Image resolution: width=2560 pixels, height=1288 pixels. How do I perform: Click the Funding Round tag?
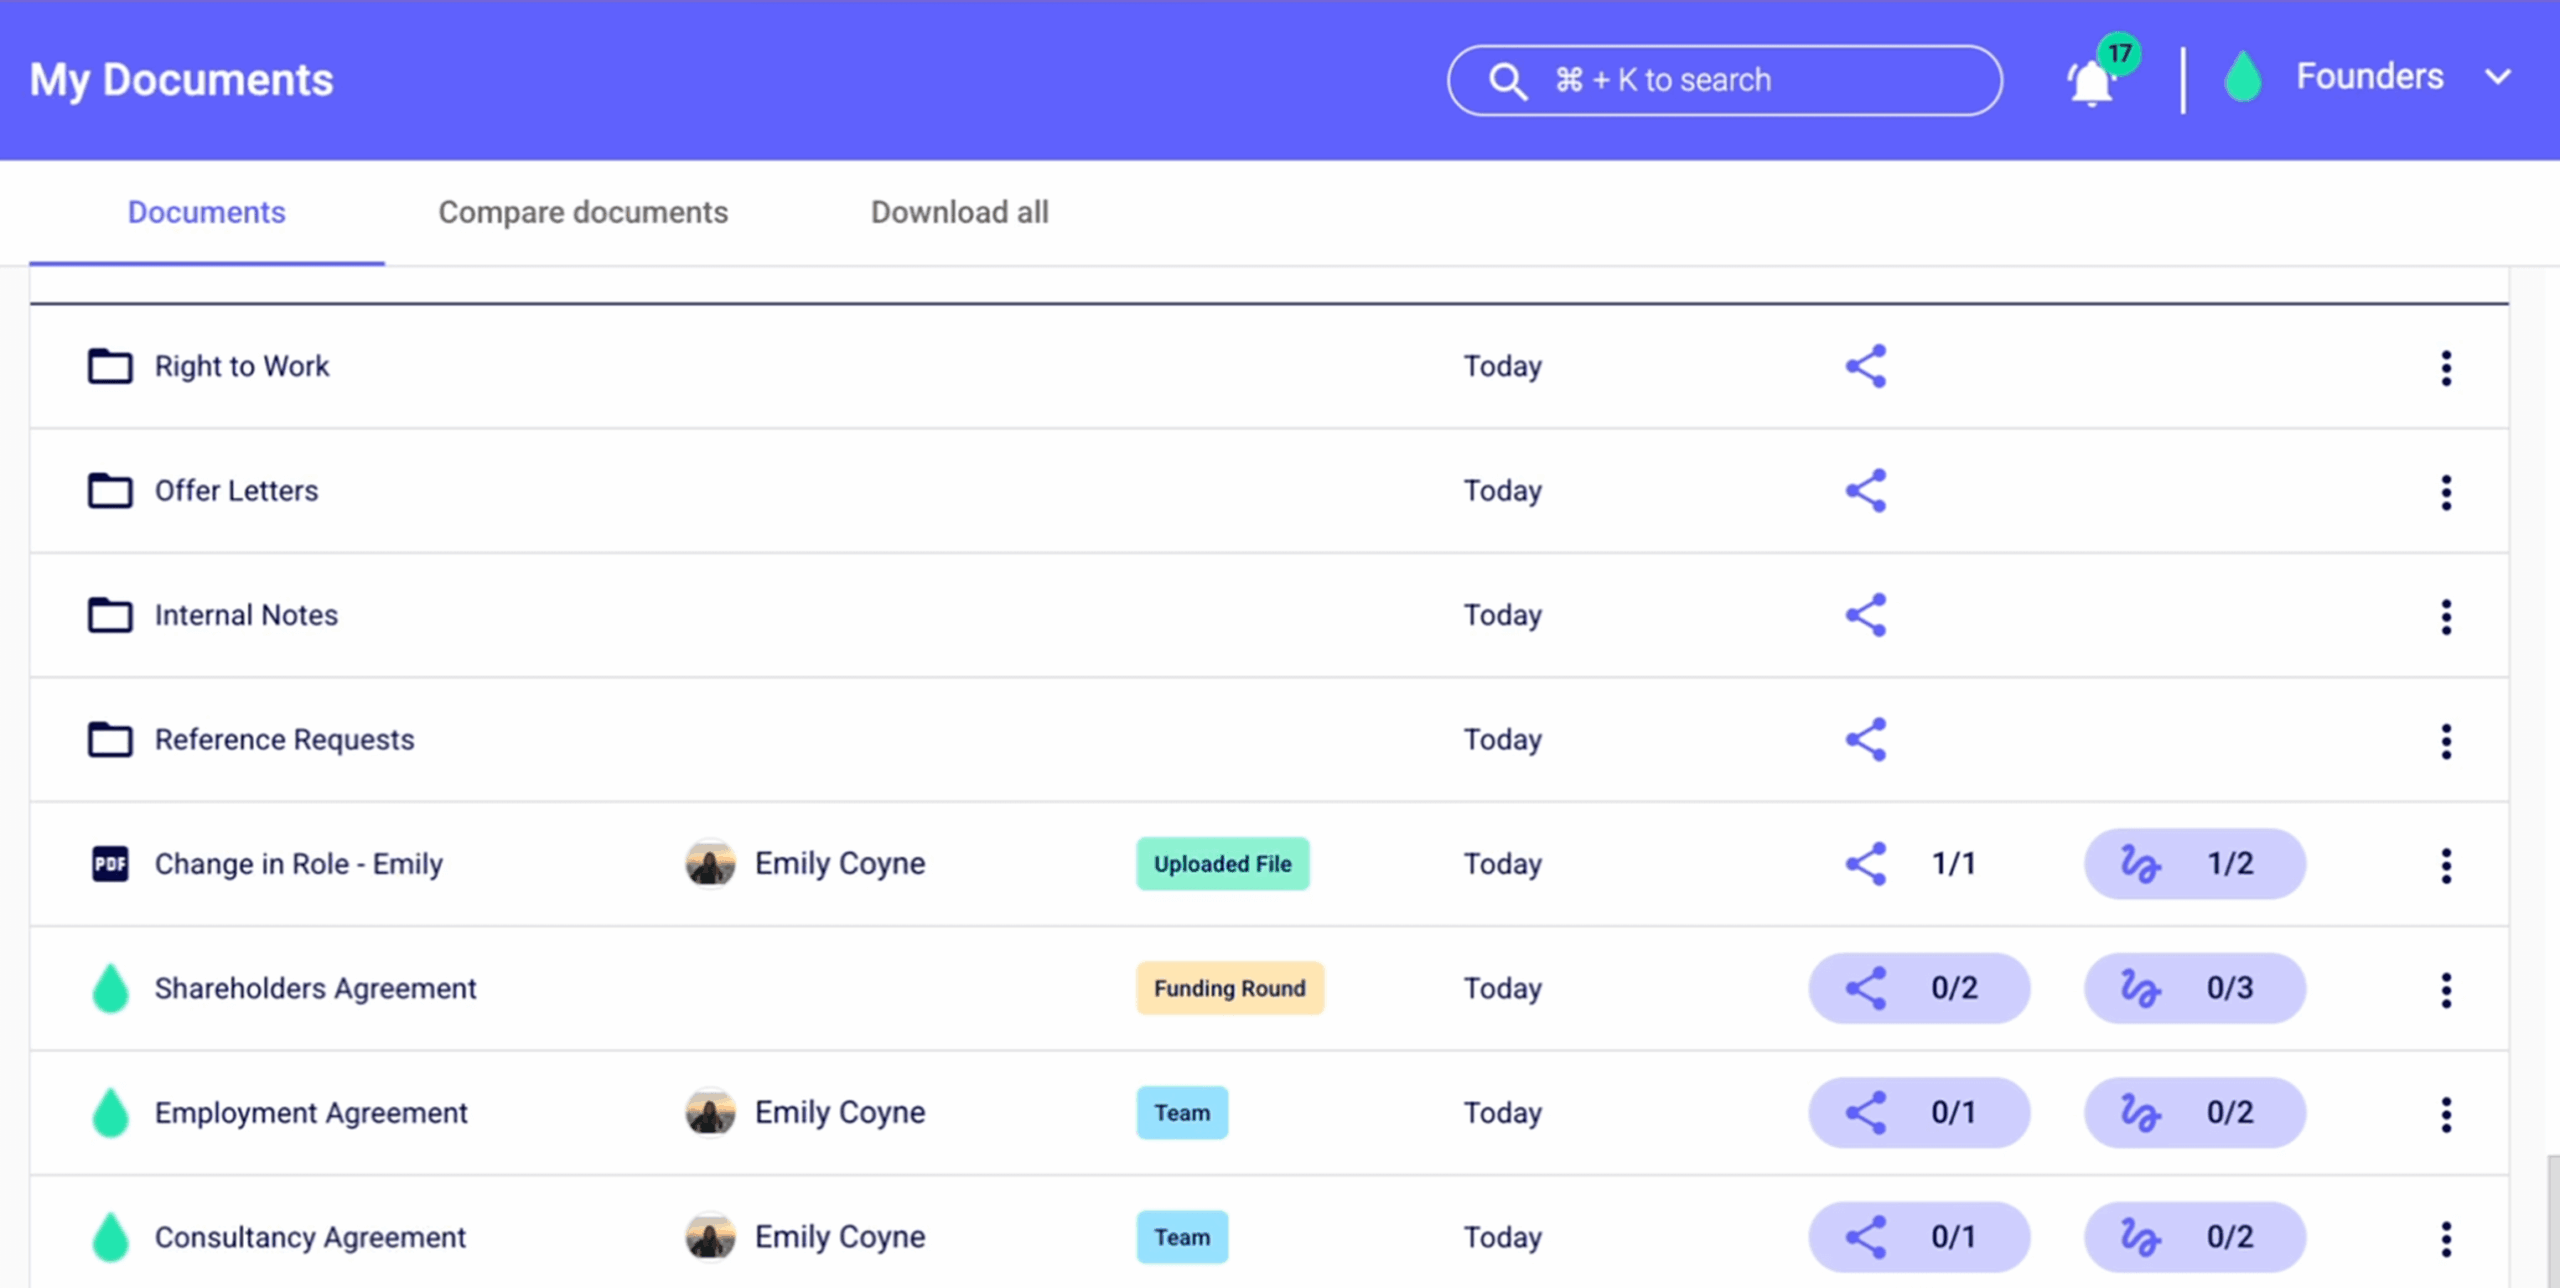[1229, 988]
